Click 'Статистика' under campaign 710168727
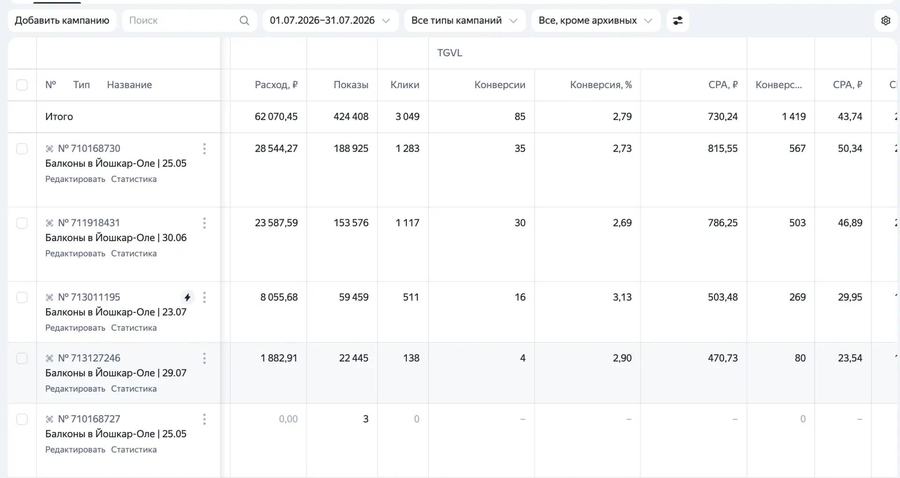The image size is (900, 478). [x=134, y=450]
